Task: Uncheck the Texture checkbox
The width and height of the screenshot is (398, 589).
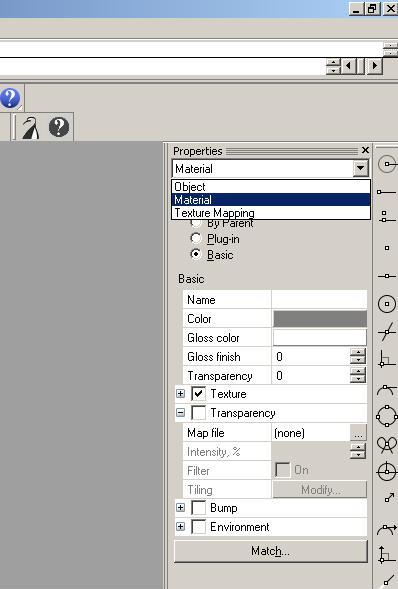Action: click(198, 394)
